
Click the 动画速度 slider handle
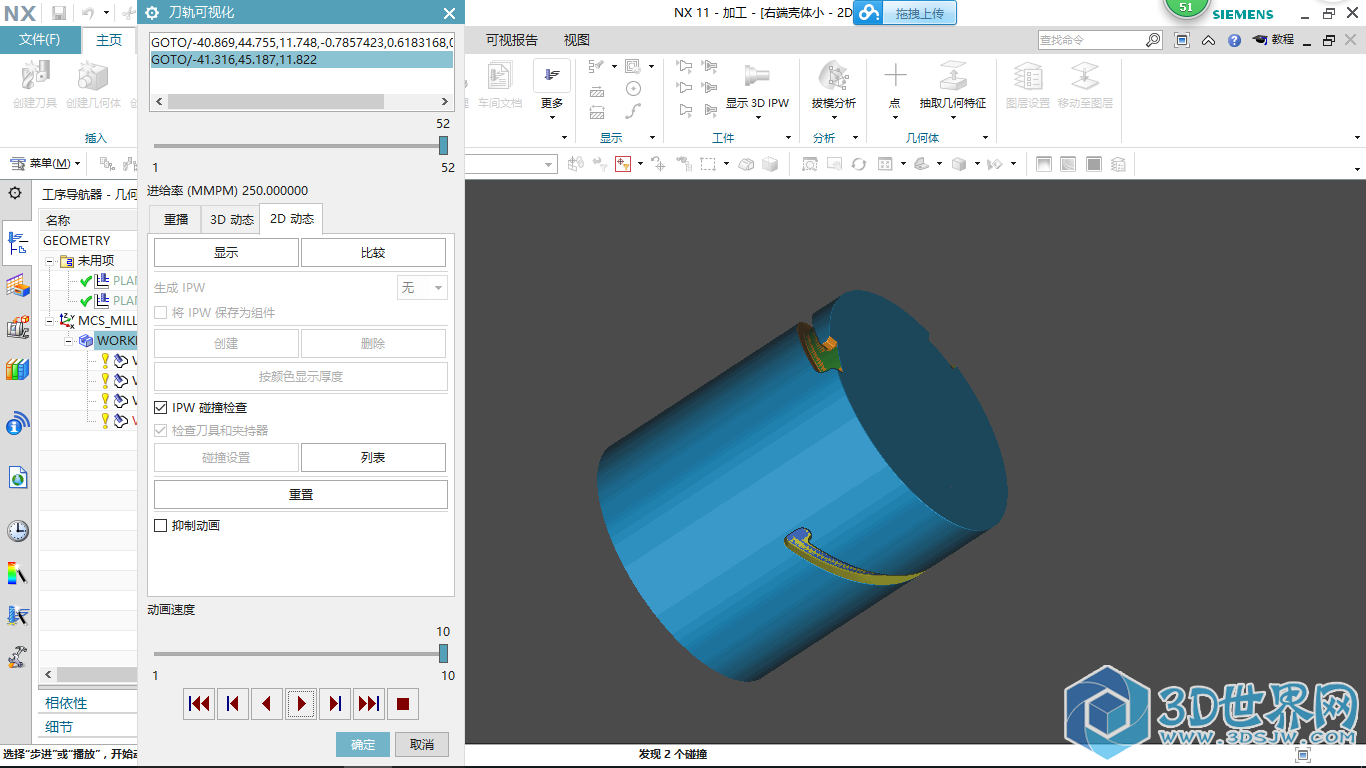pos(443,653)
